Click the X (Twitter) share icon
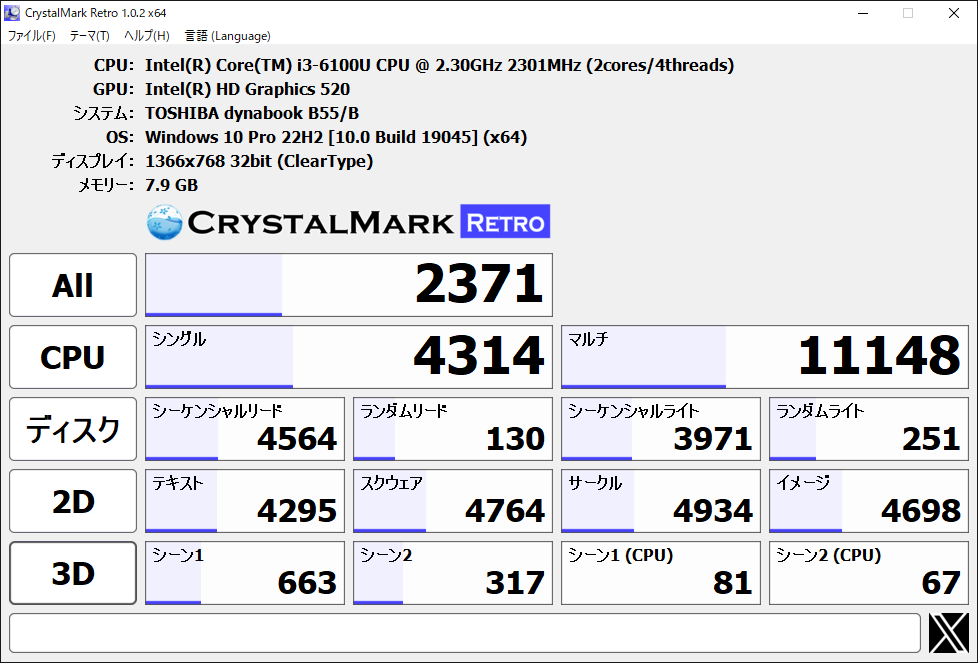Screen dimensions: 978x663 [x=948, y=633]
